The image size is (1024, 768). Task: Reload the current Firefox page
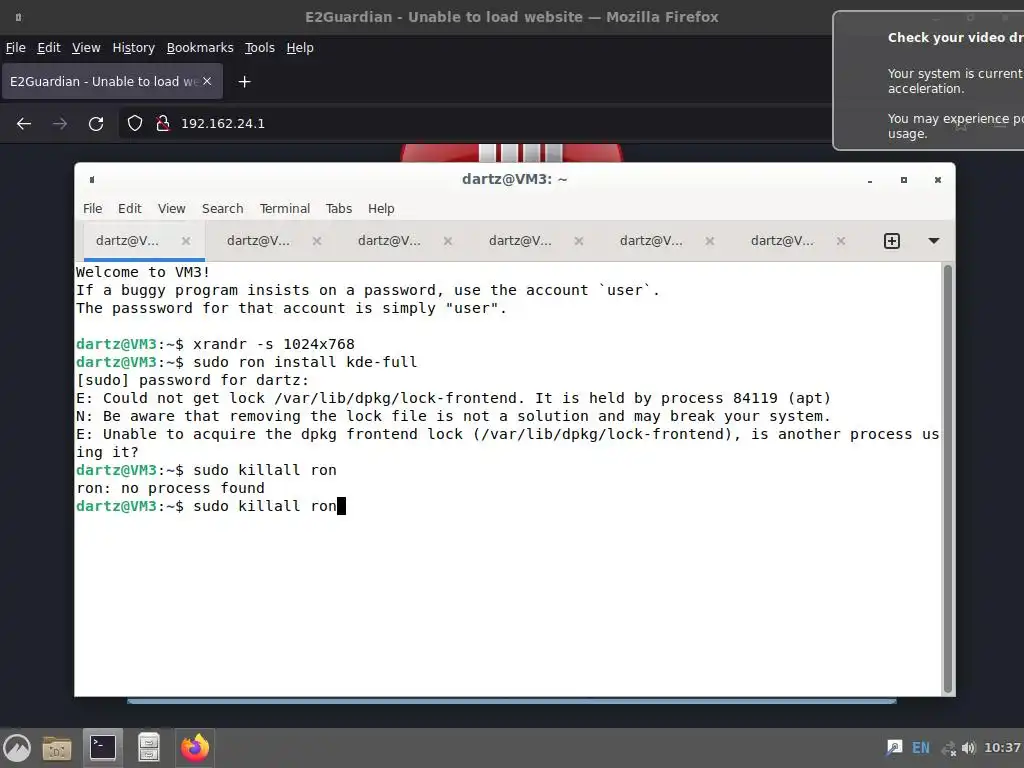pos(96,123)
